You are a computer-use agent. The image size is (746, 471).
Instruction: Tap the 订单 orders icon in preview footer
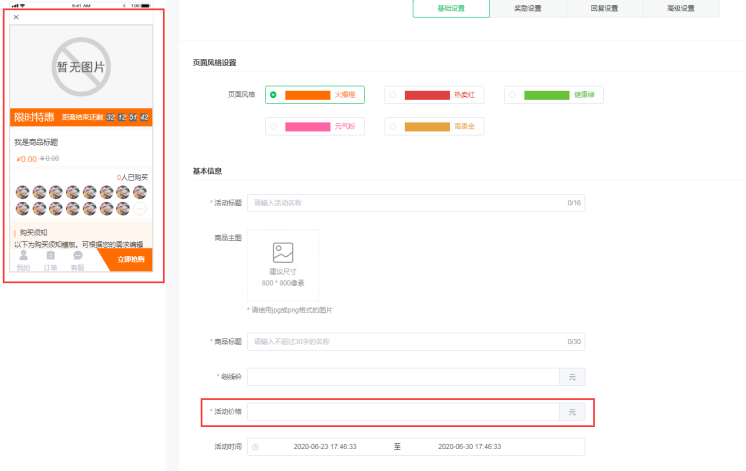[50, 255]
